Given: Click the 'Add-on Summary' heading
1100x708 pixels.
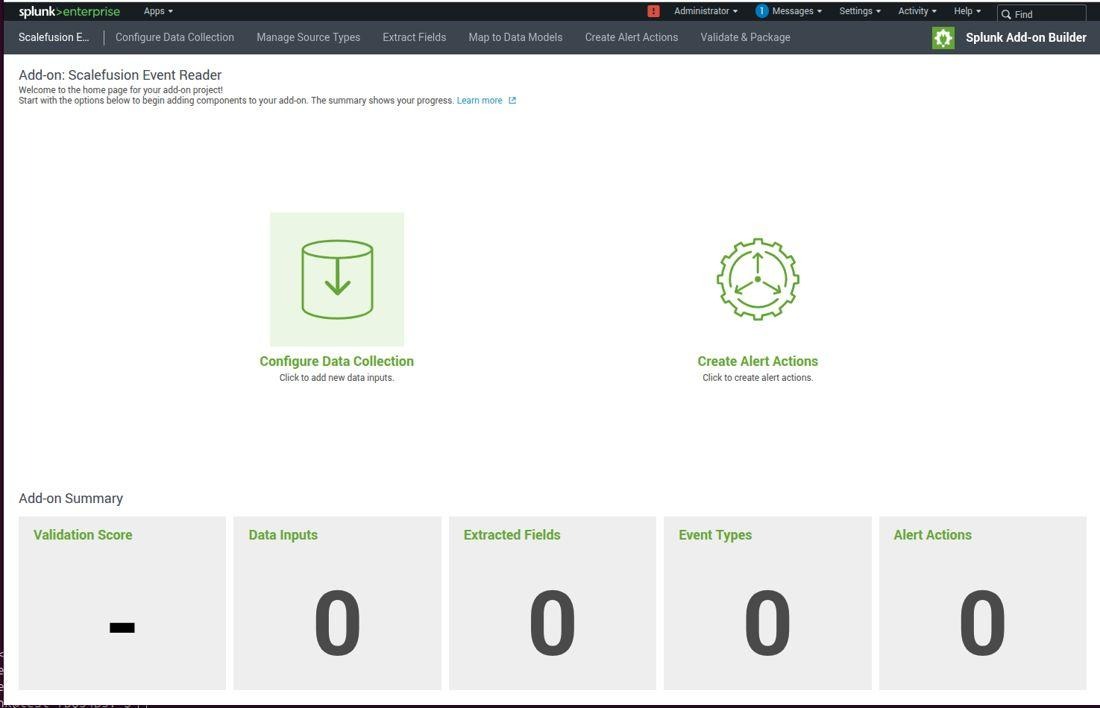Looking at the screenshot, I should point(71,498).
